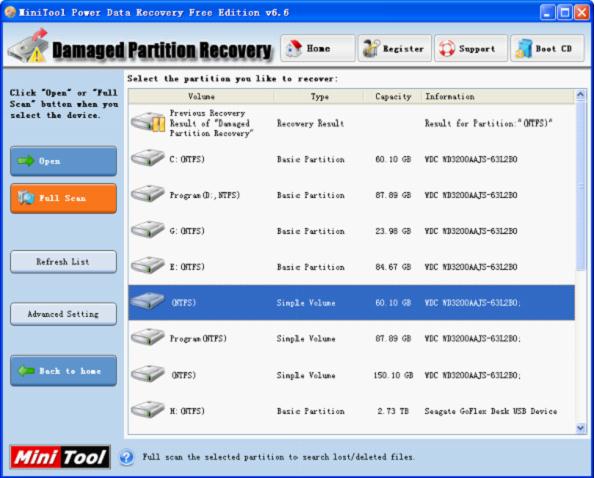Click the drive icon for Program(NTFS) Simple Volume
This screenshot has height=478, width=595.
pyautogui.click(x=148, y=337)
